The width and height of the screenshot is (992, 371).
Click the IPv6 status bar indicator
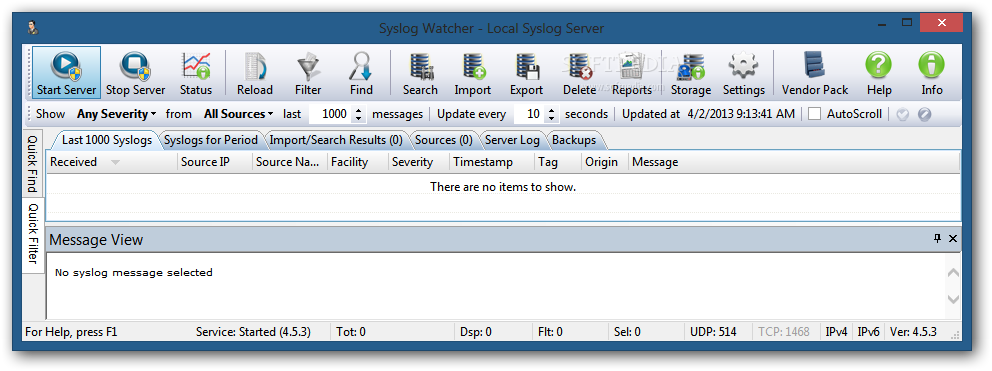868,332
